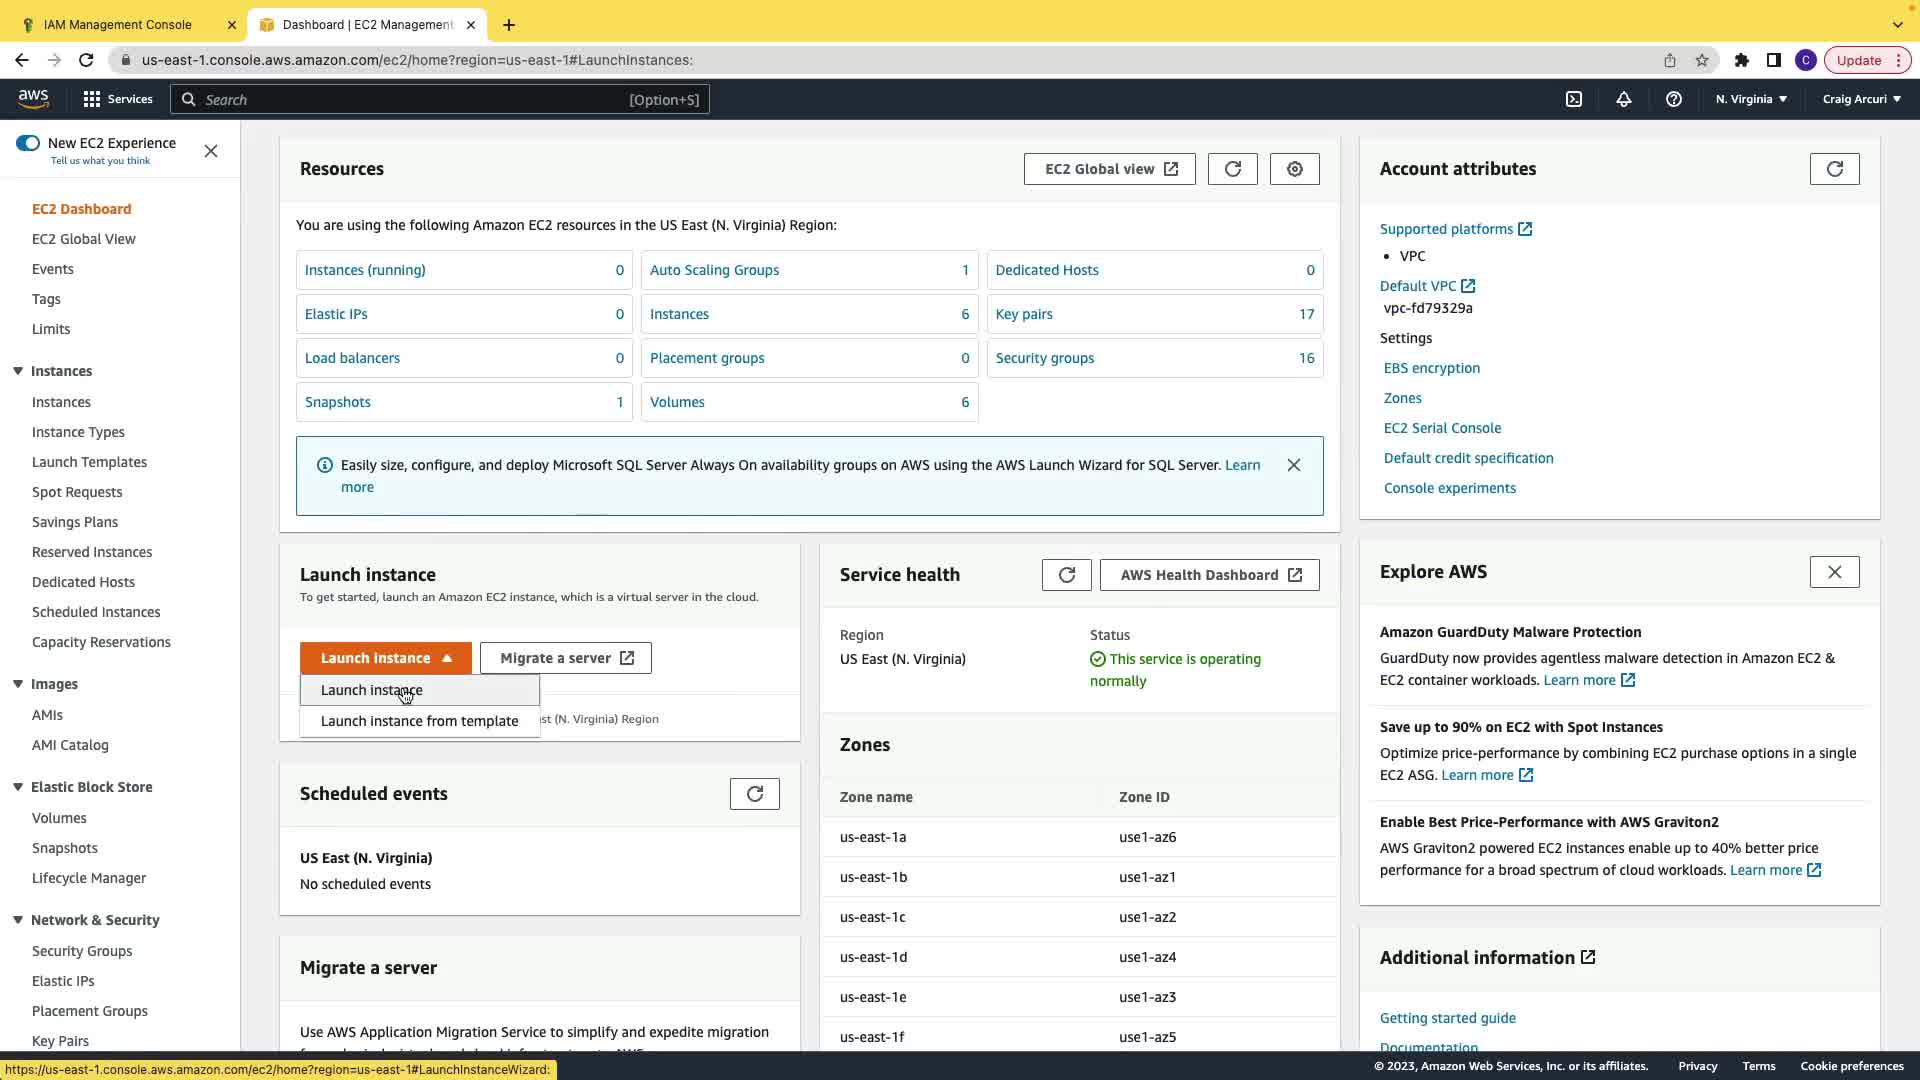Switch to IAM Management Console tab

tap(118, 25)
